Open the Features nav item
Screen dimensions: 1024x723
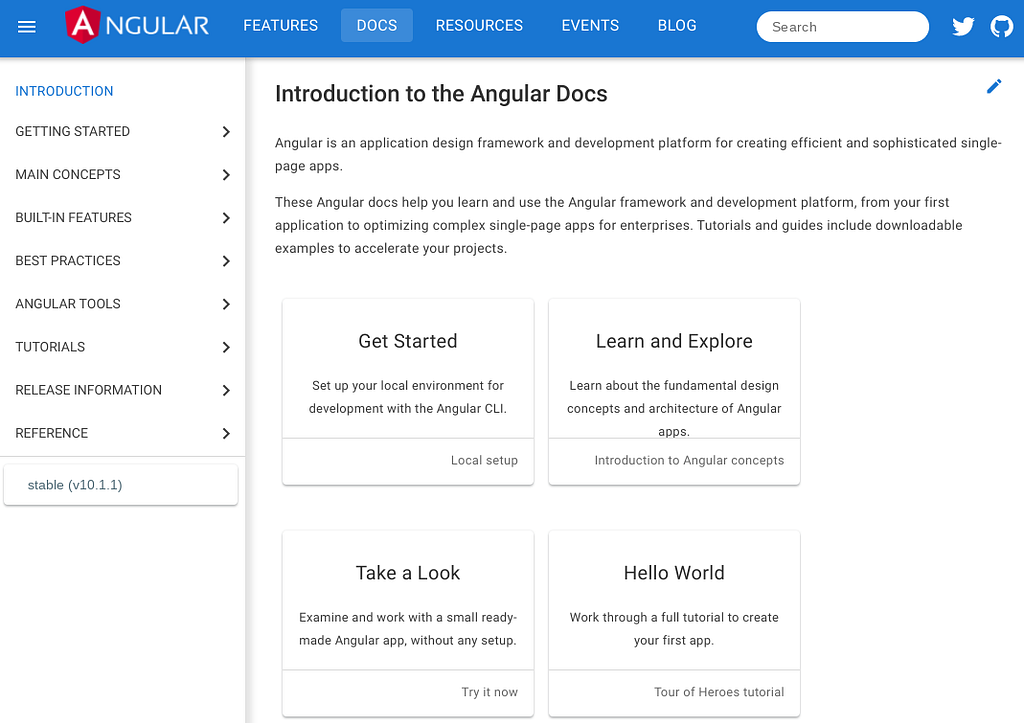tap(281, 25)
